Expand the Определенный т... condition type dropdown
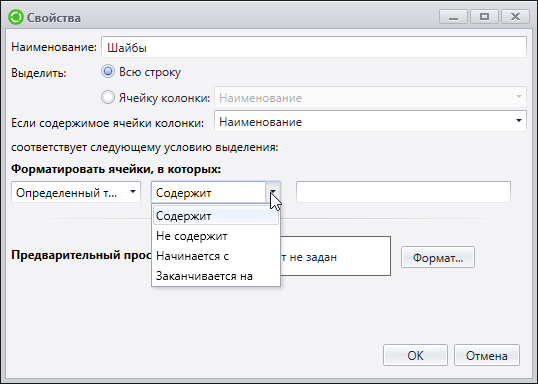The height and width of the screenshot is (384, 538). 76,193
